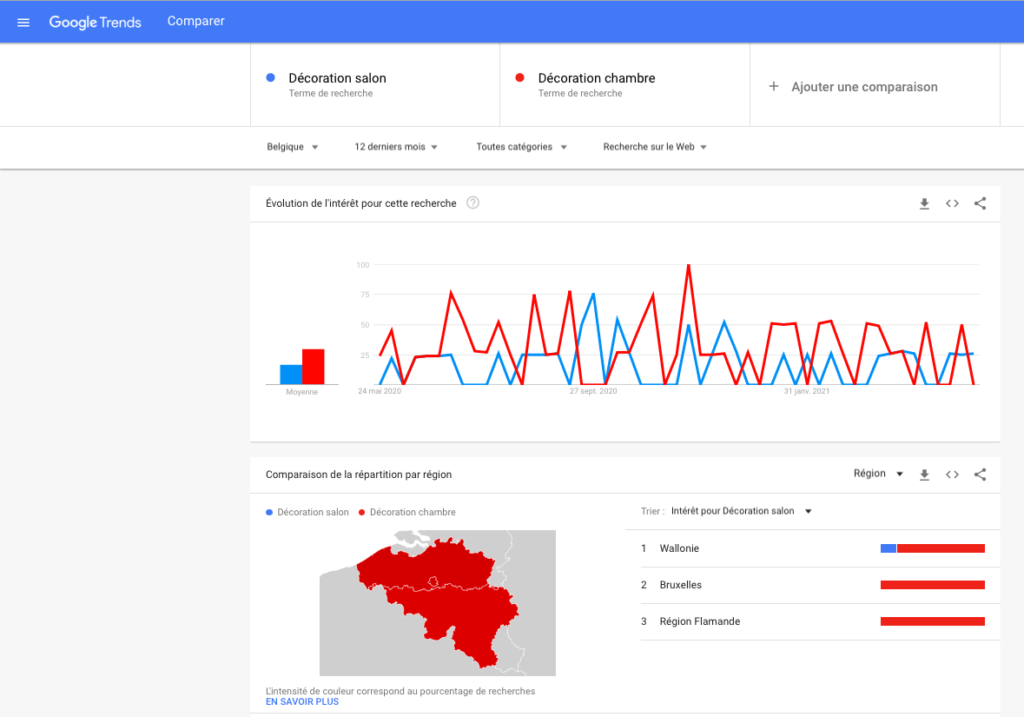Open the embed code for the trends chart
This screenshot has width=1024, height=717.
[952, 202]
